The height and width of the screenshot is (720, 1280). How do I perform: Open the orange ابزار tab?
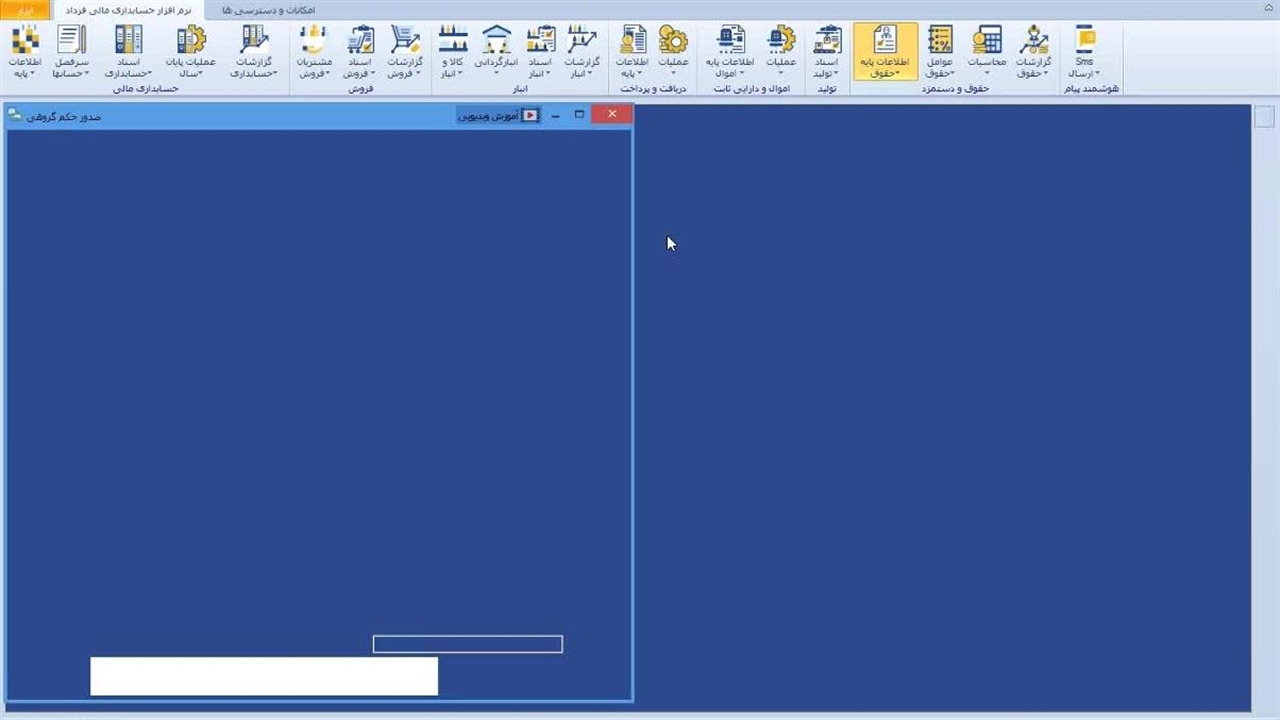(25, 10)
